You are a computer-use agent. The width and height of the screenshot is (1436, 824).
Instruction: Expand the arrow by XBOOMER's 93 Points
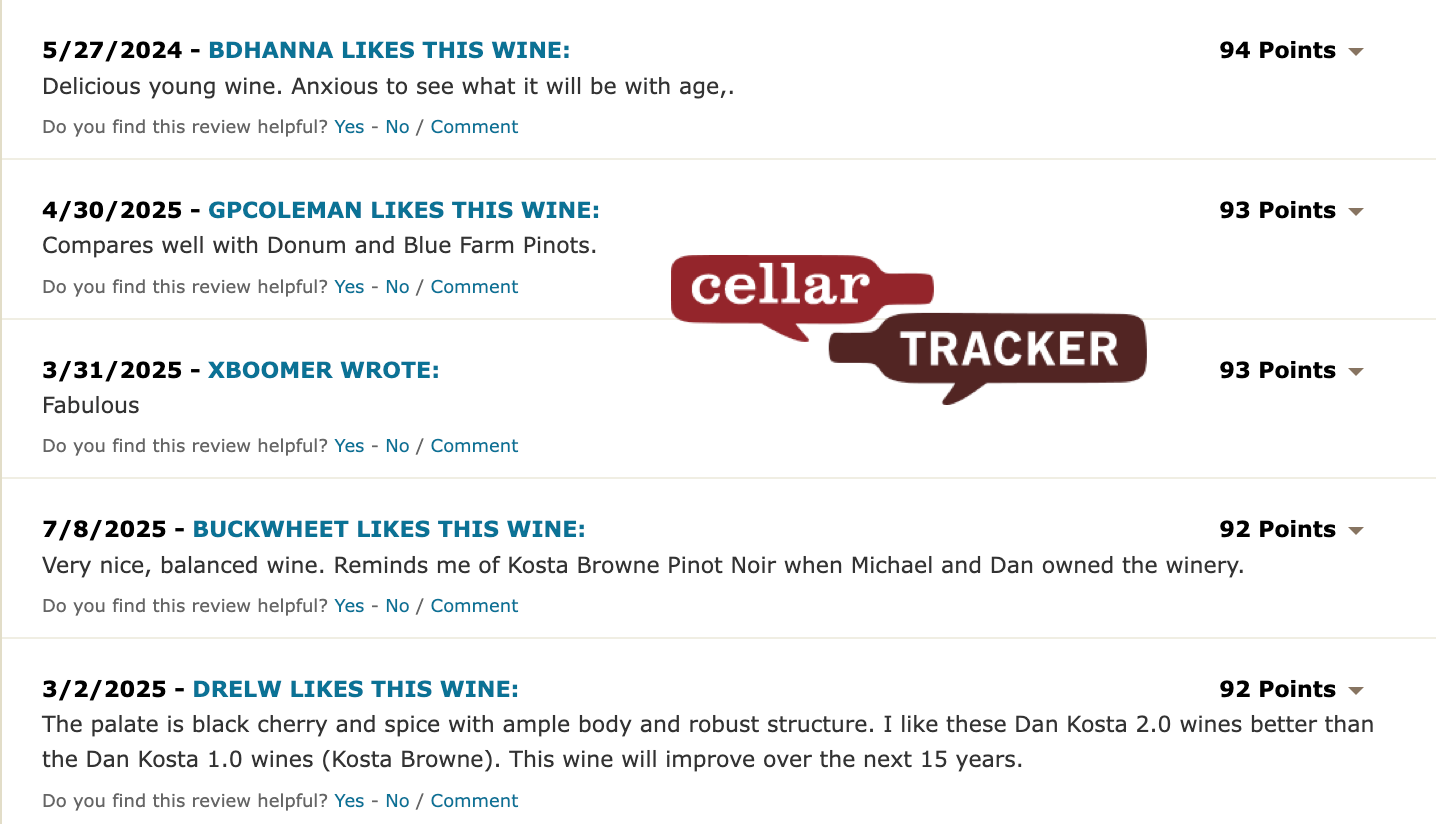pos(1356,371)
